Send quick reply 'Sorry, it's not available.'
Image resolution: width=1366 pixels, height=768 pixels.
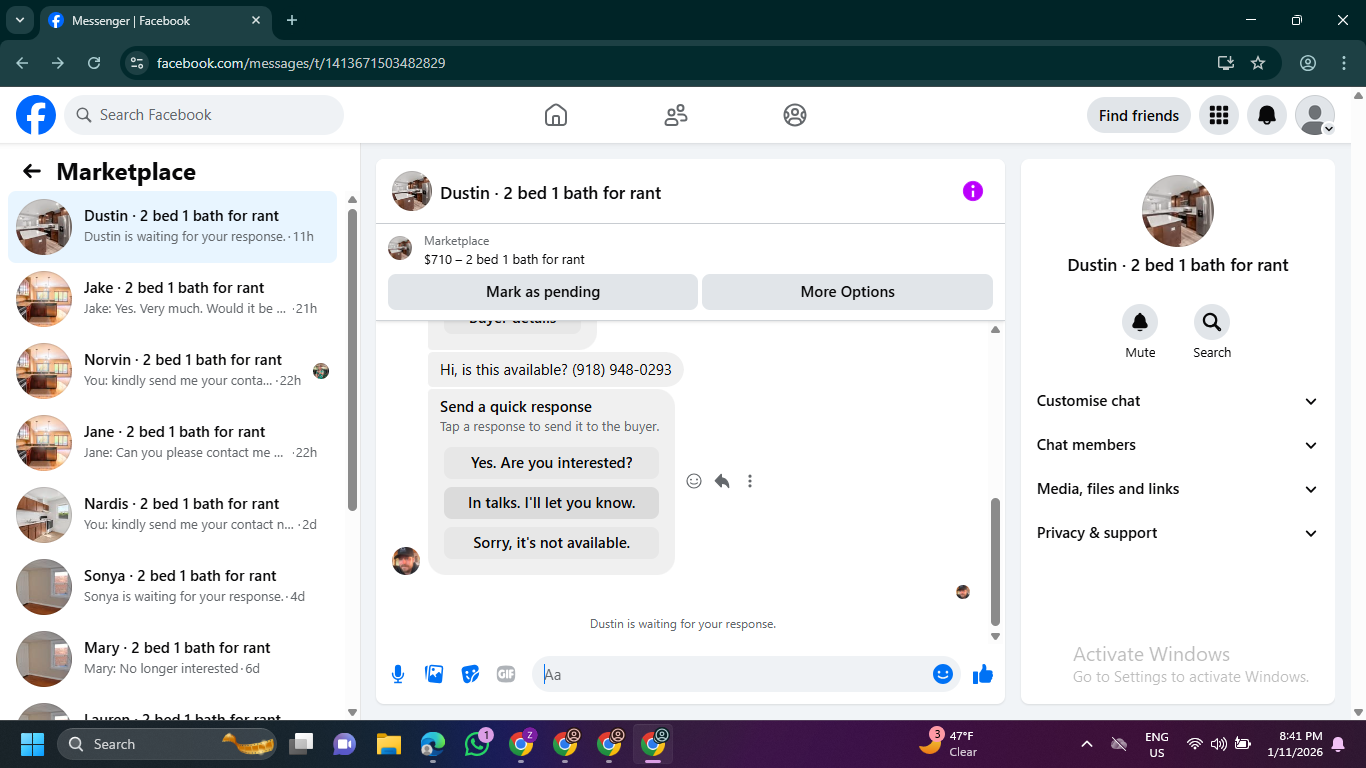(552, 543)
